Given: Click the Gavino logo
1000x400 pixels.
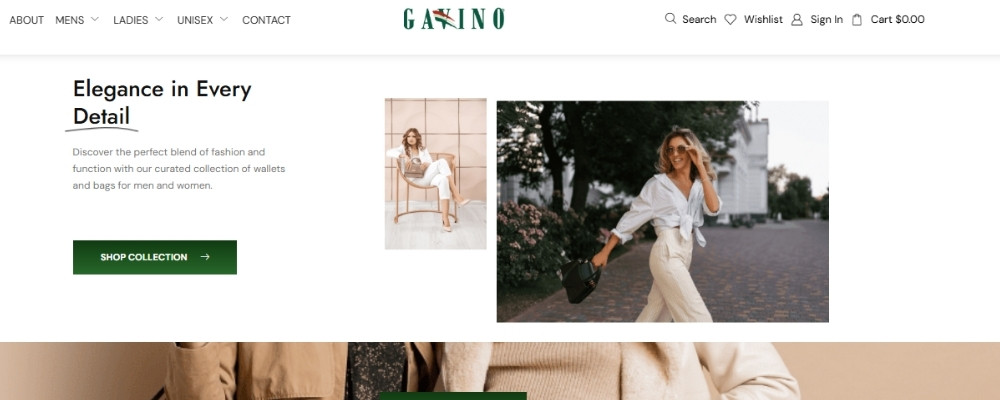Looking at the screenshot, I should point(454,19).
